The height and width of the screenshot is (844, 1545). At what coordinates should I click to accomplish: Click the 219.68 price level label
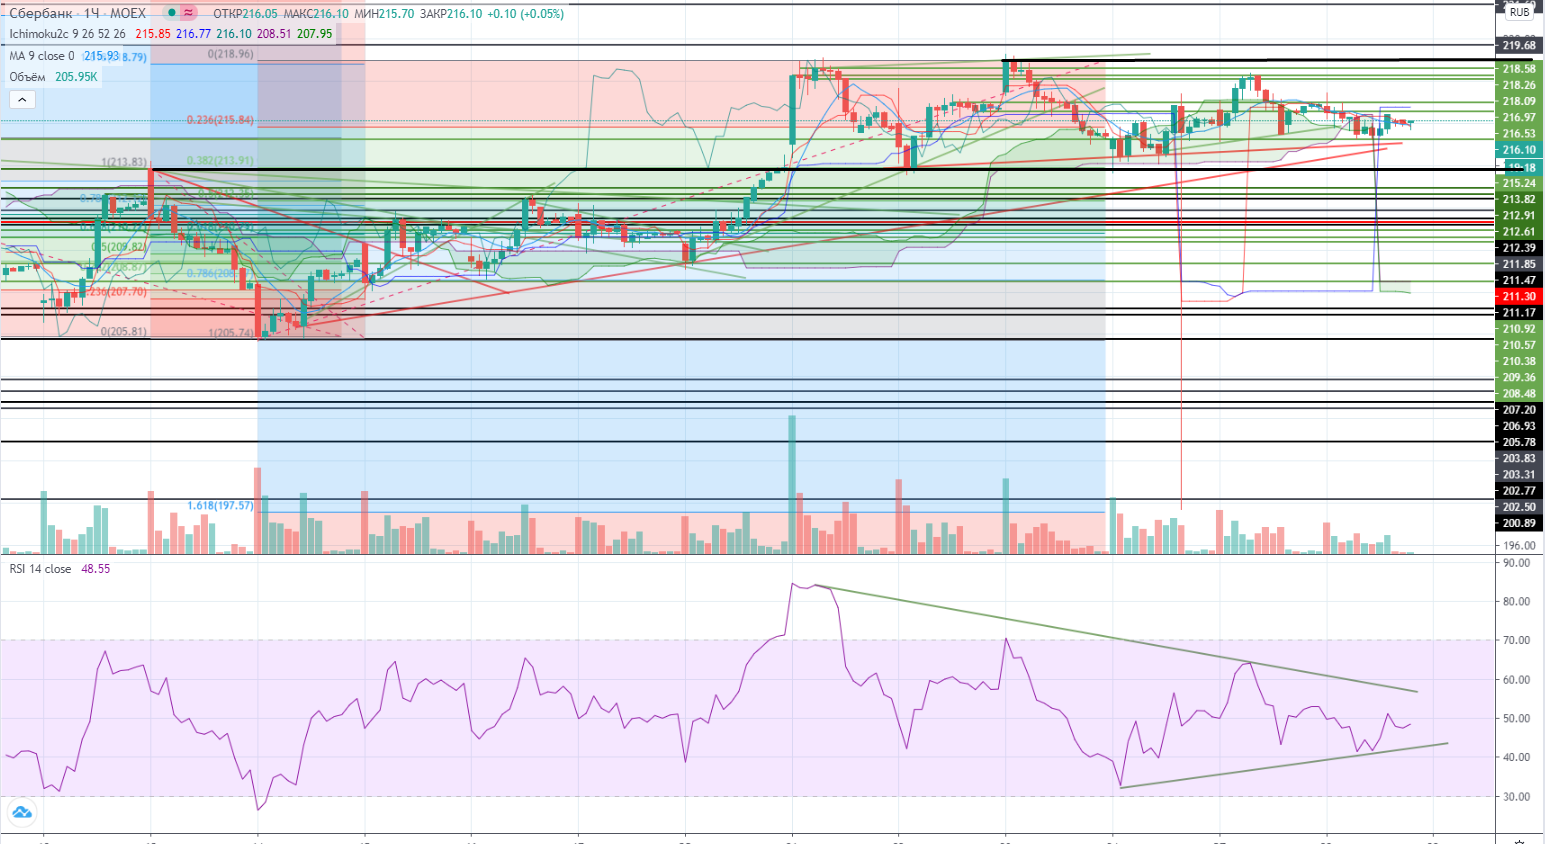[x=1518, y=45]
